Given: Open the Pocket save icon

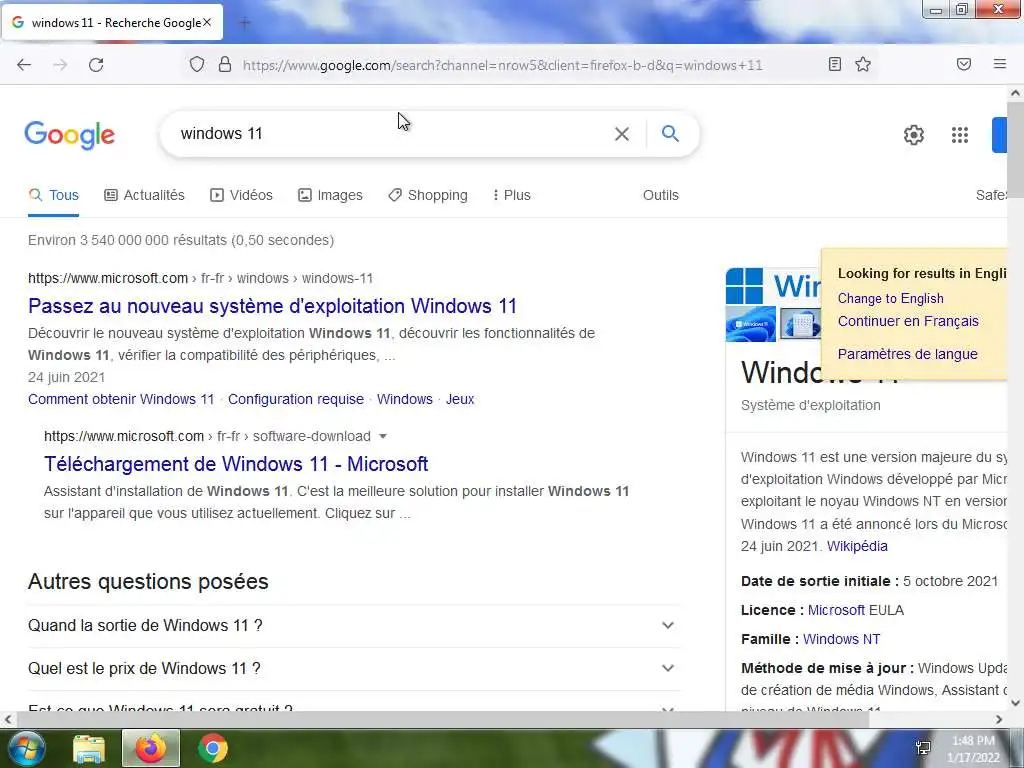Looking at the screenshot, I should 964,64.
